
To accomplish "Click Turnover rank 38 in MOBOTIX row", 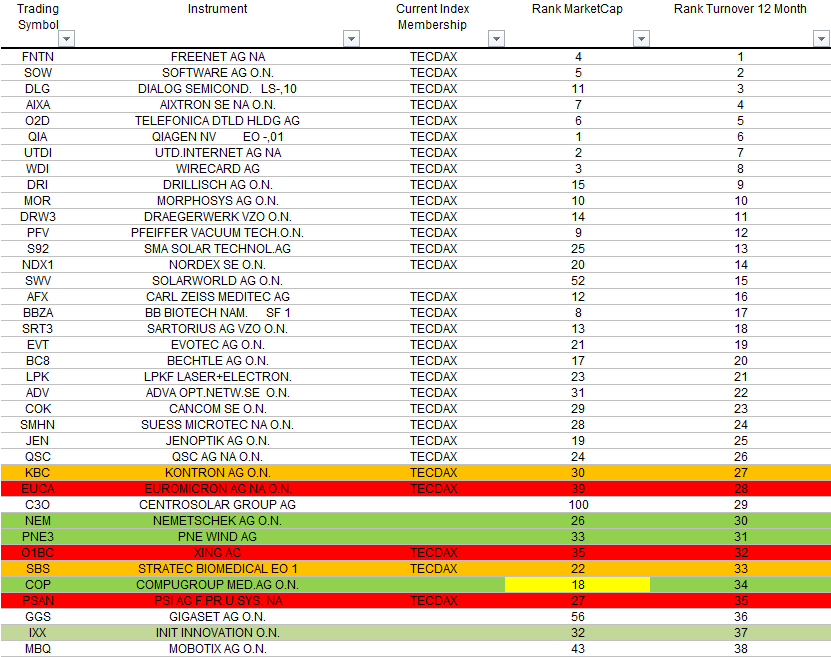I will [x=740, y=649].
